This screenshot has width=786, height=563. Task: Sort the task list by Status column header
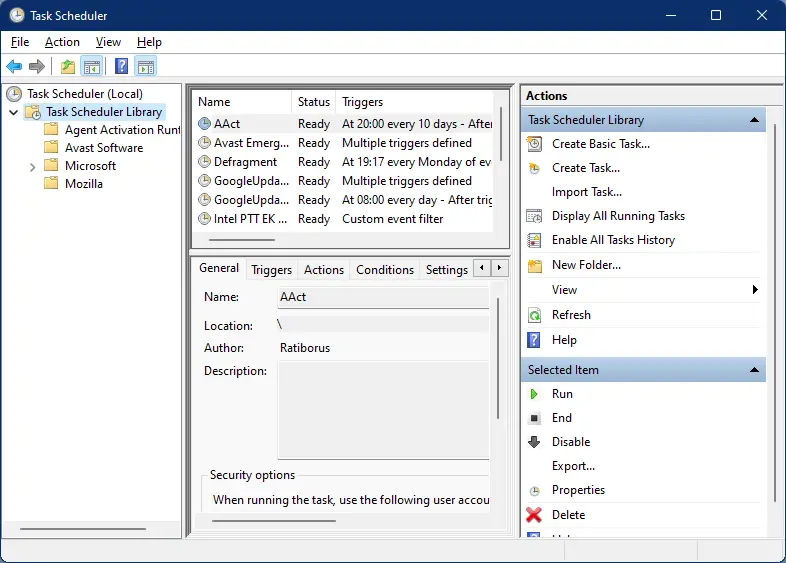coord(313,102)
